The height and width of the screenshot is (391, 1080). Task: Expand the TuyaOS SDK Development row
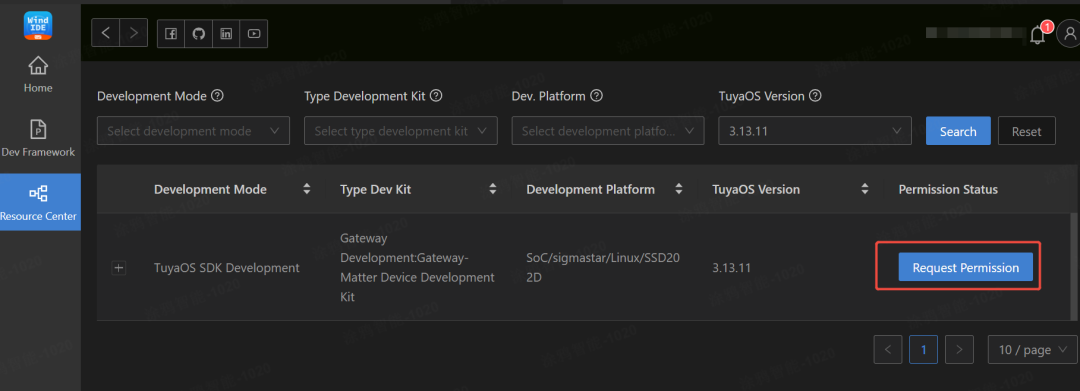[119, 268]
